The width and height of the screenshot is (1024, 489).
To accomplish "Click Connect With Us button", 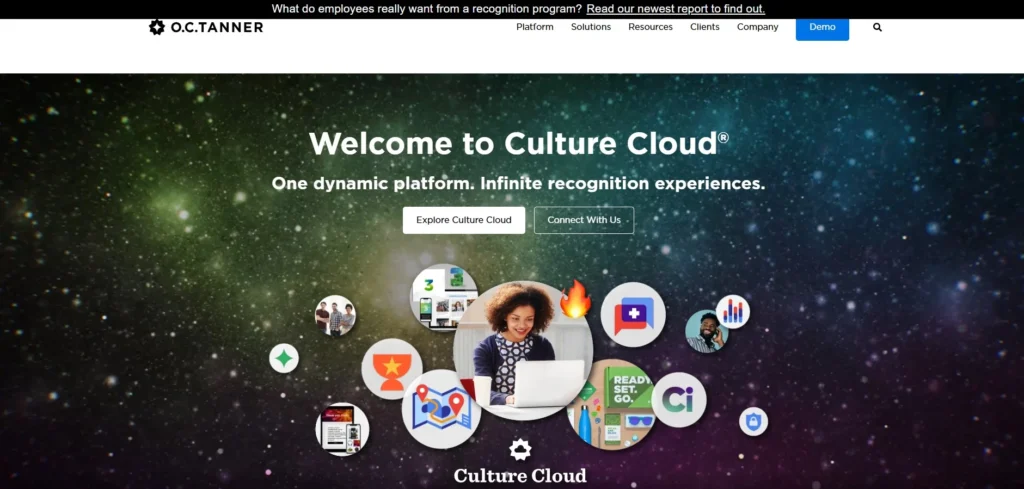I will [x=584, y=220].
